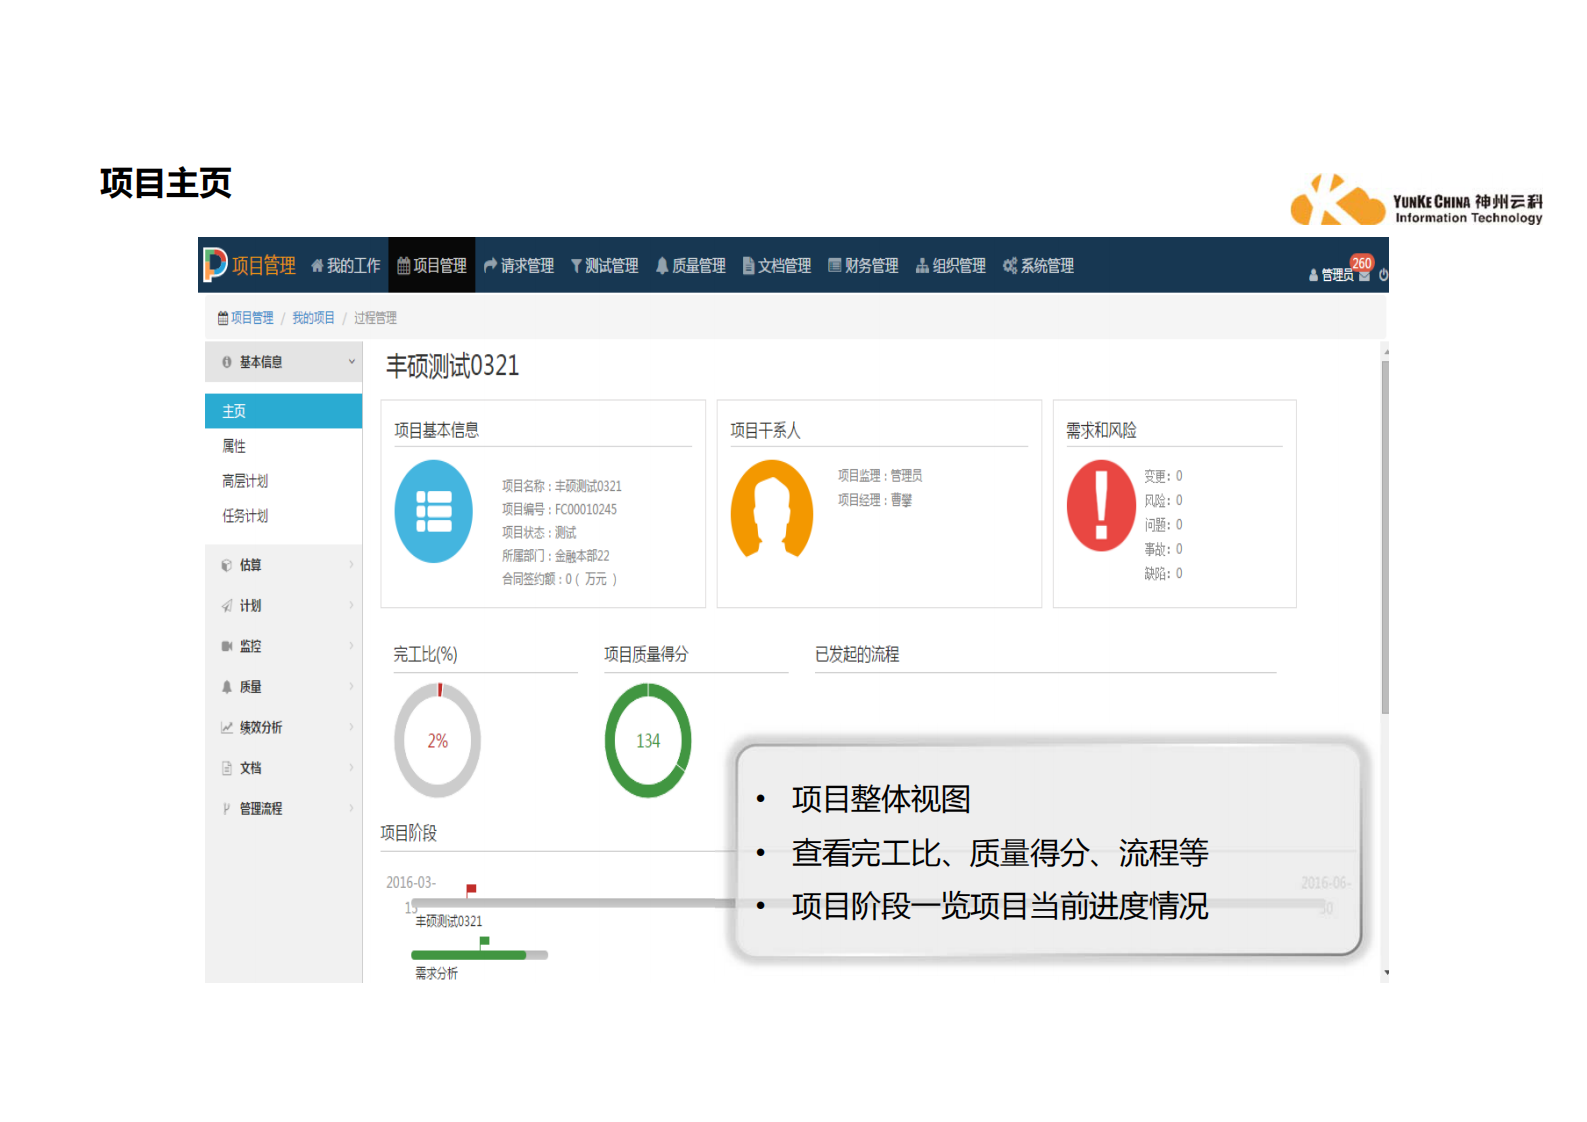Open 系统管理 menu
This screenshot has width=1587, height=1122.
1039,266
